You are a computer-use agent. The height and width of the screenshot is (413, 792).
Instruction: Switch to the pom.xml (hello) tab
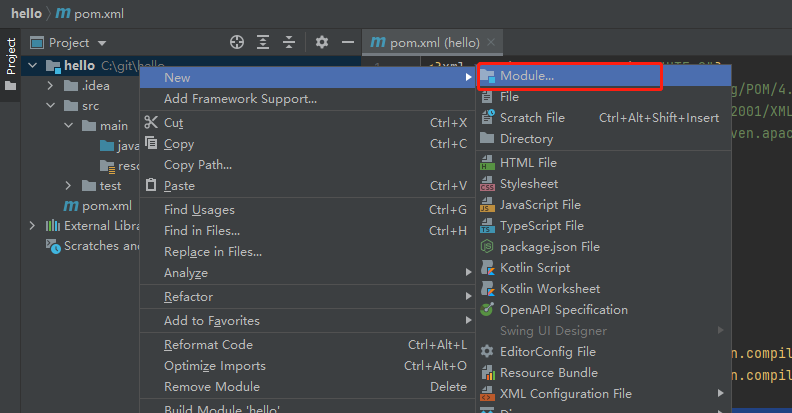click(x=434, y=42)
